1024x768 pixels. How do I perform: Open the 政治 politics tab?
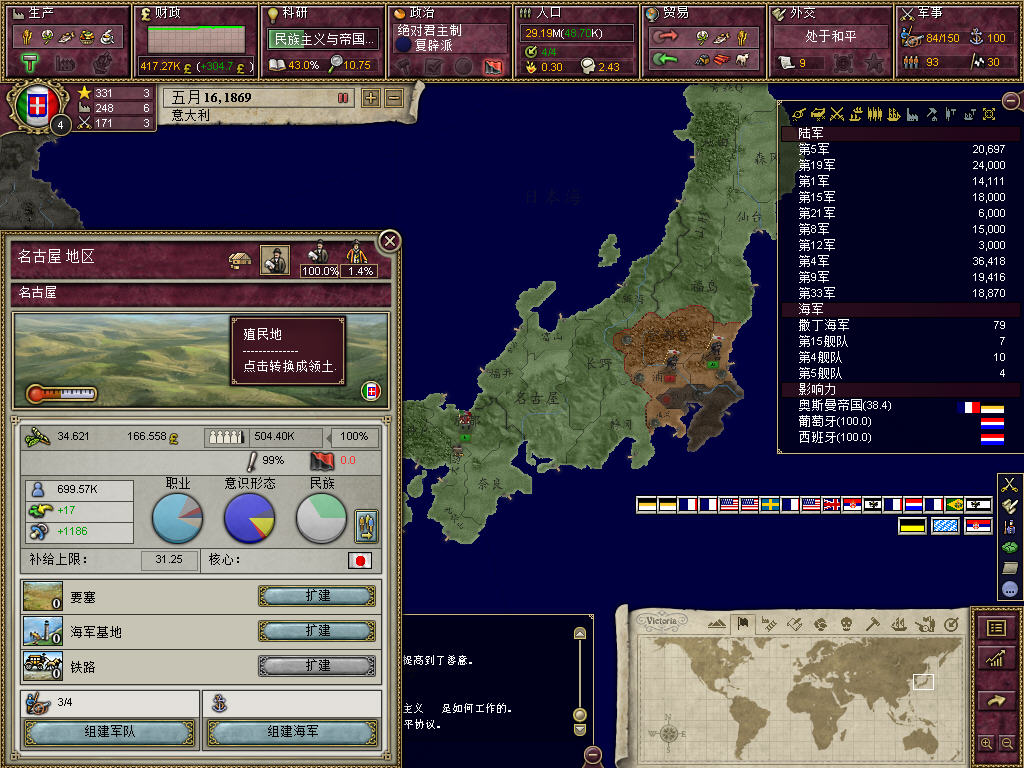click(450, 41)
